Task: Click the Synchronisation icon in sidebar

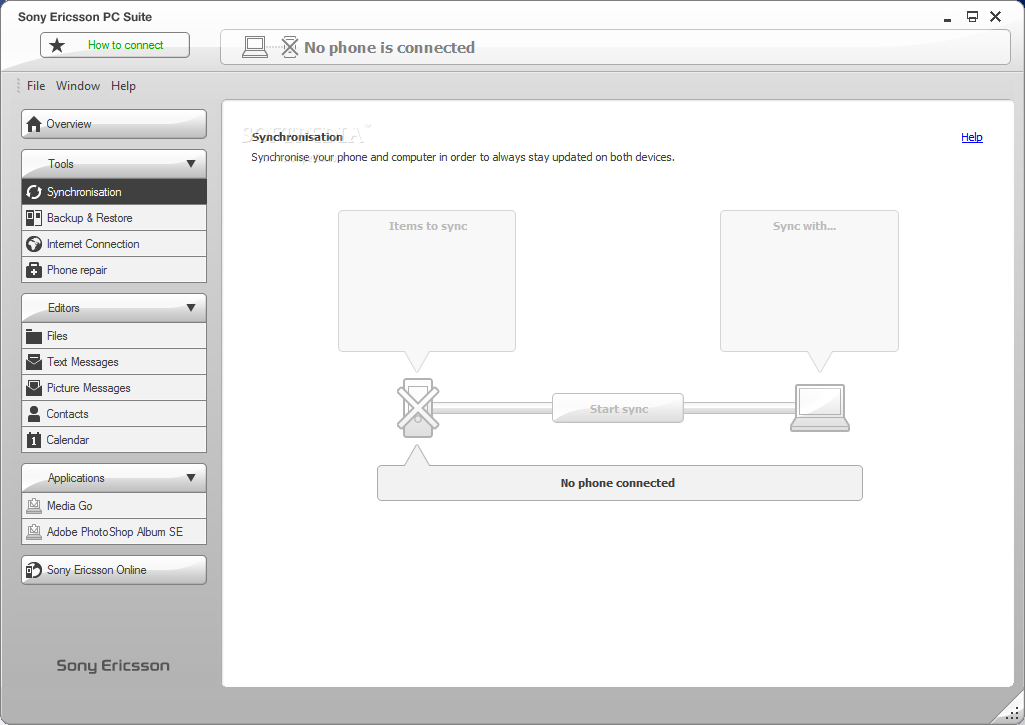Action: (x=34, y=192)
